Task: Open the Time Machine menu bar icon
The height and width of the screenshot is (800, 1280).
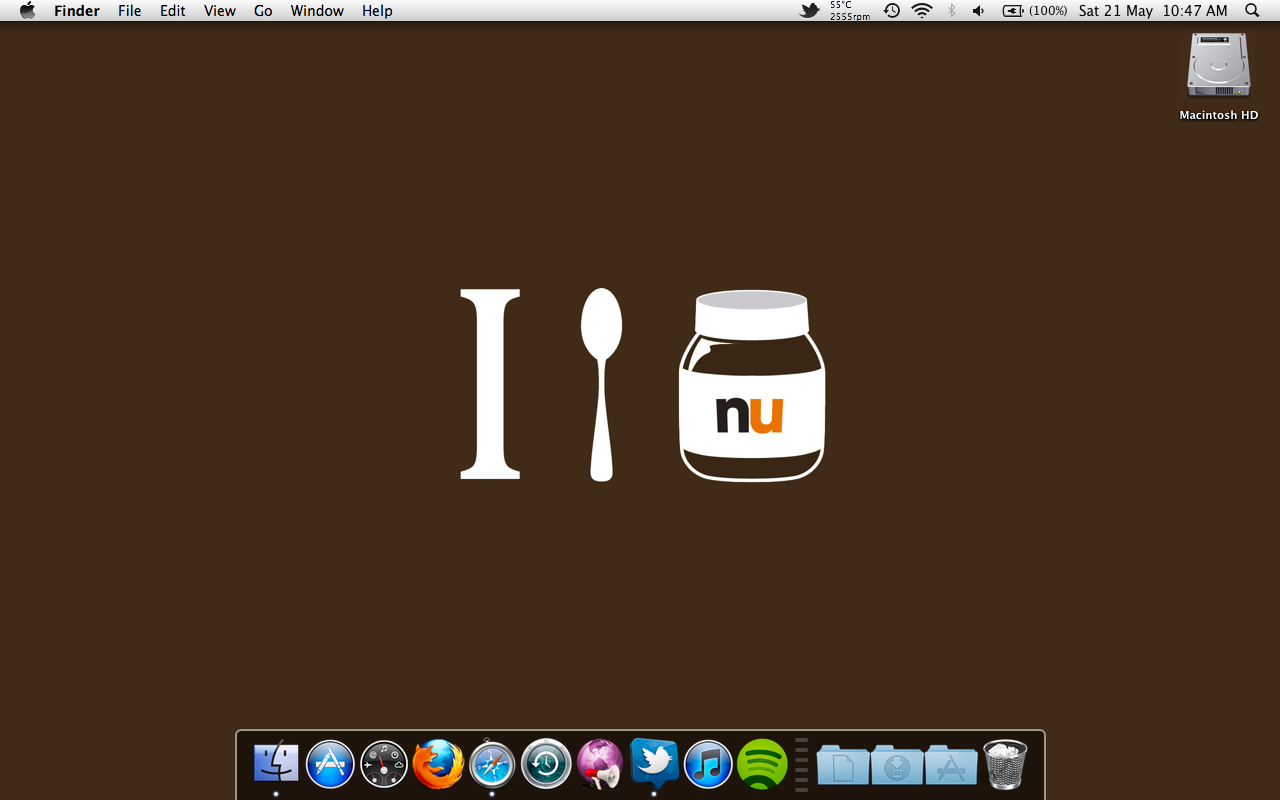Action: [x=891, y=11]
